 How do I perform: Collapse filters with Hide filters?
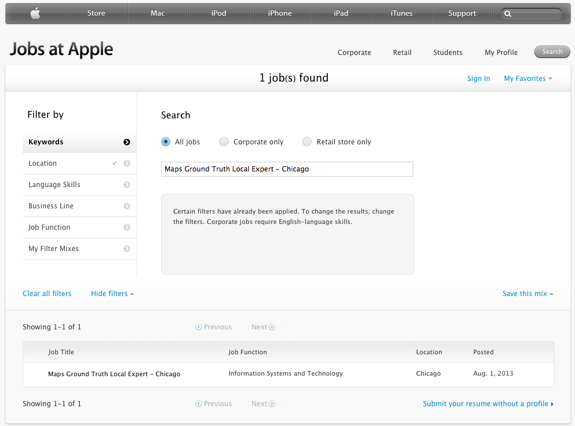[112, 294]
